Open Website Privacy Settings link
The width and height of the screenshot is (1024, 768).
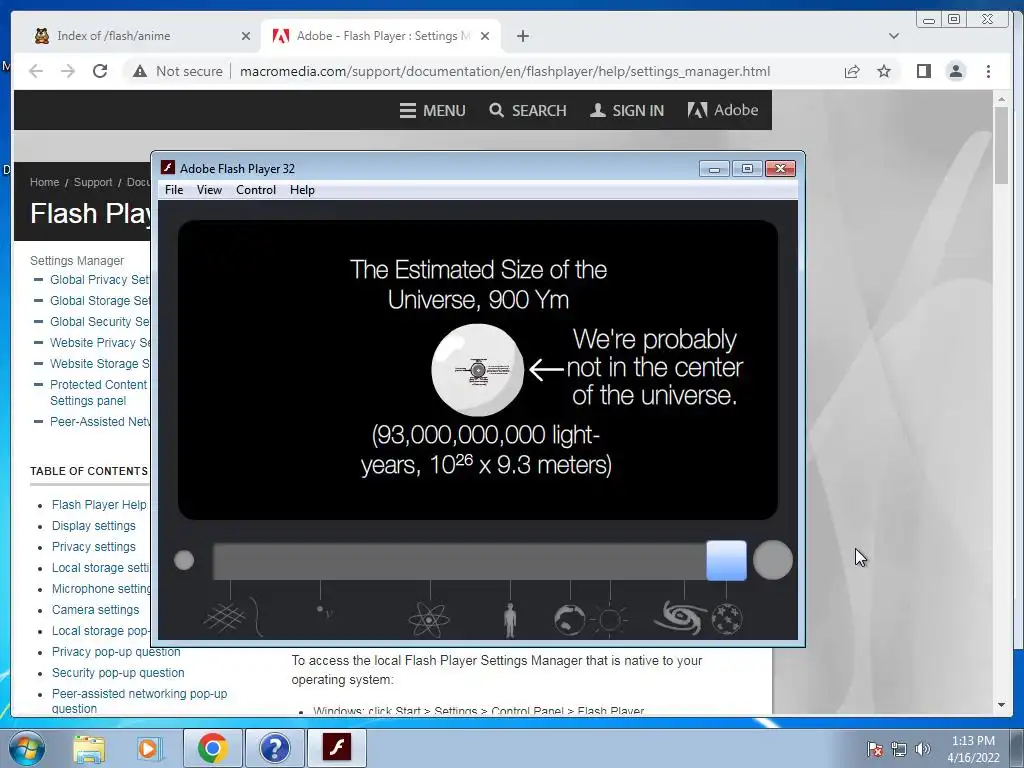click(100, 342)
